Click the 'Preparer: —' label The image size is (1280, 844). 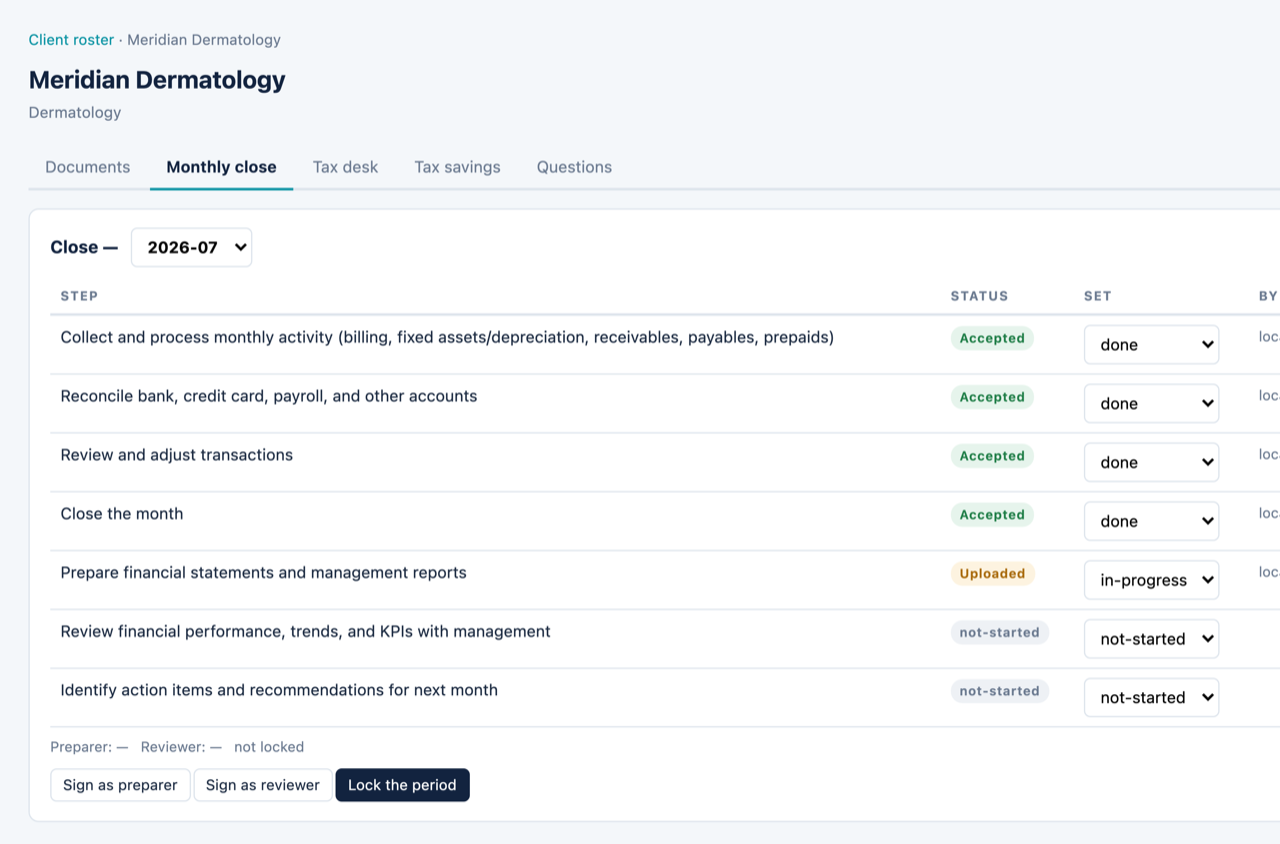pos(89,747)
